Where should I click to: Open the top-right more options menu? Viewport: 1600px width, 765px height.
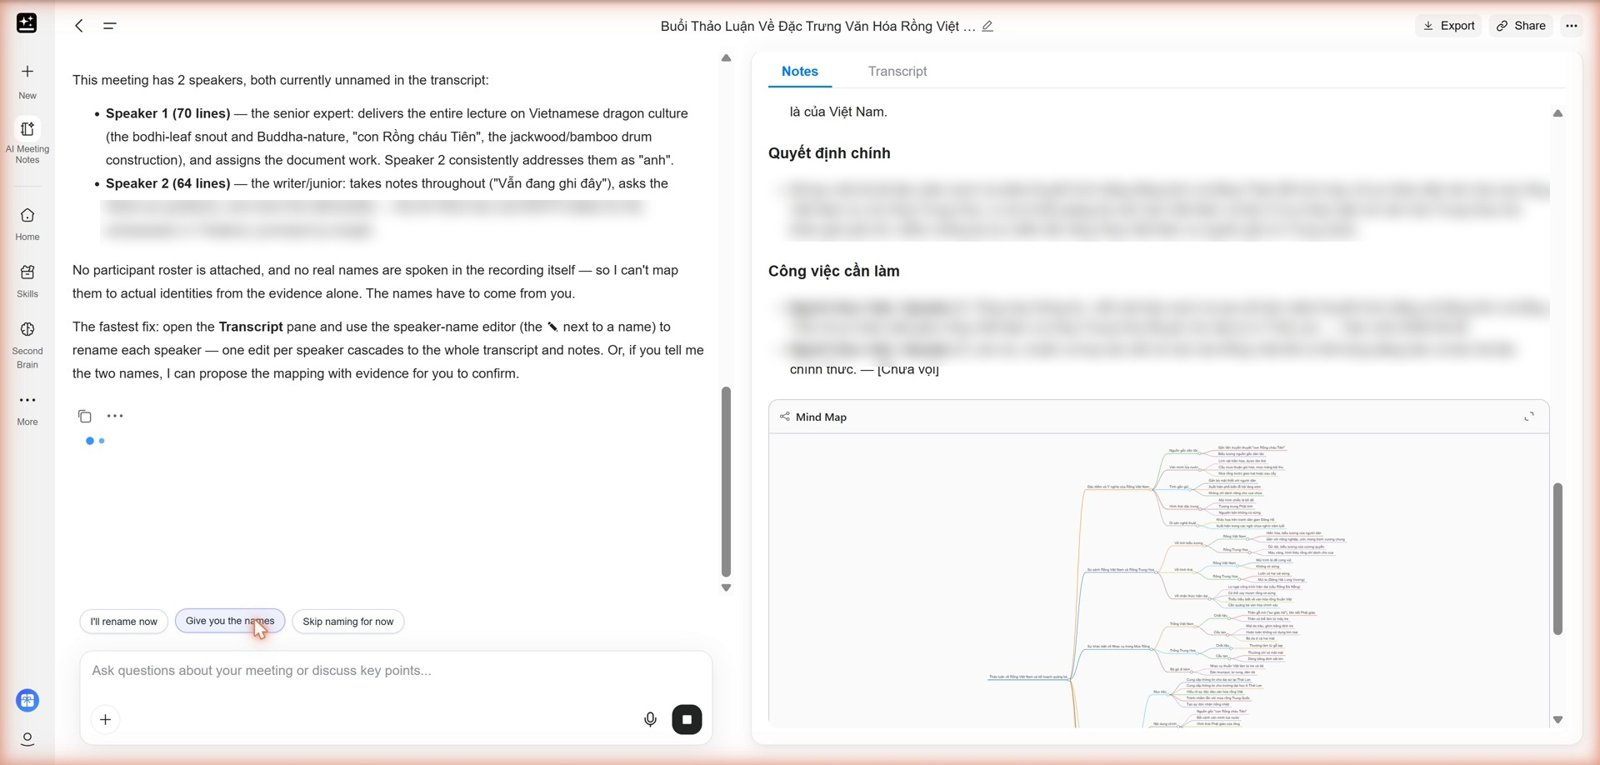click(x=1572, y=26)
